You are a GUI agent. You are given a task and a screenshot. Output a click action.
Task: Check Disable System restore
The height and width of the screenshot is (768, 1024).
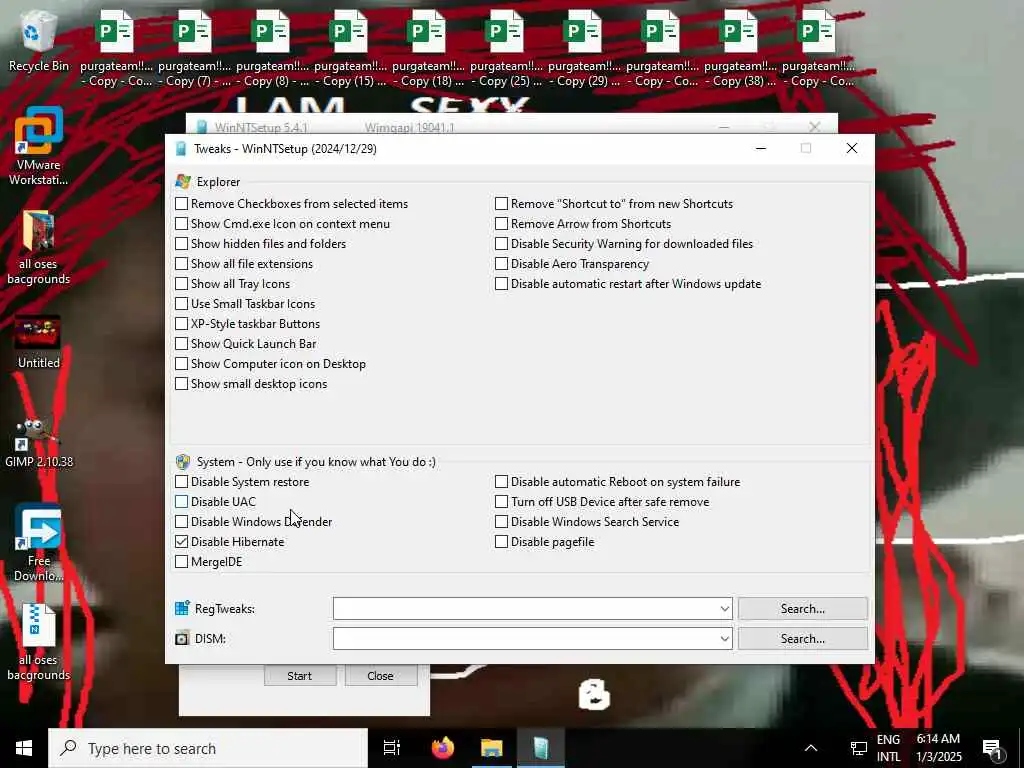click(x=182, y=482)
